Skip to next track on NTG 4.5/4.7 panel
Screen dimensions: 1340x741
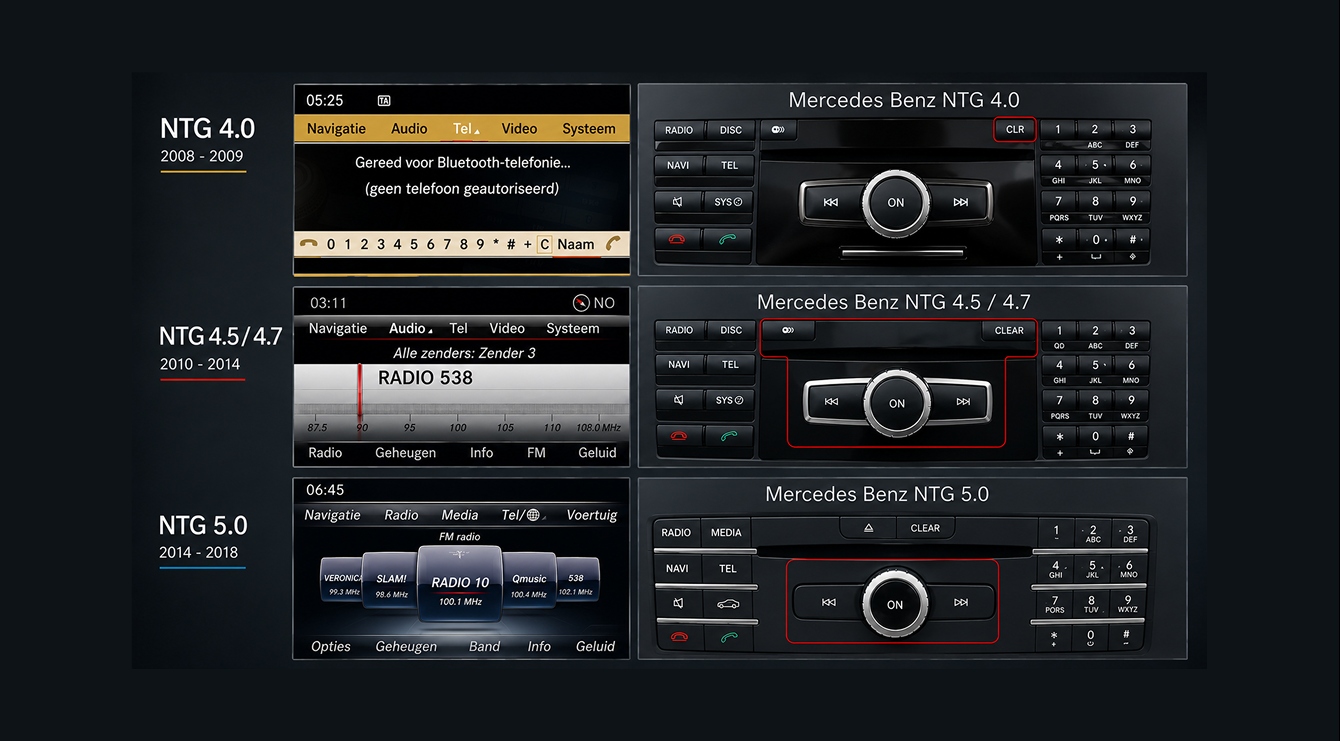[x=962, y=402]
